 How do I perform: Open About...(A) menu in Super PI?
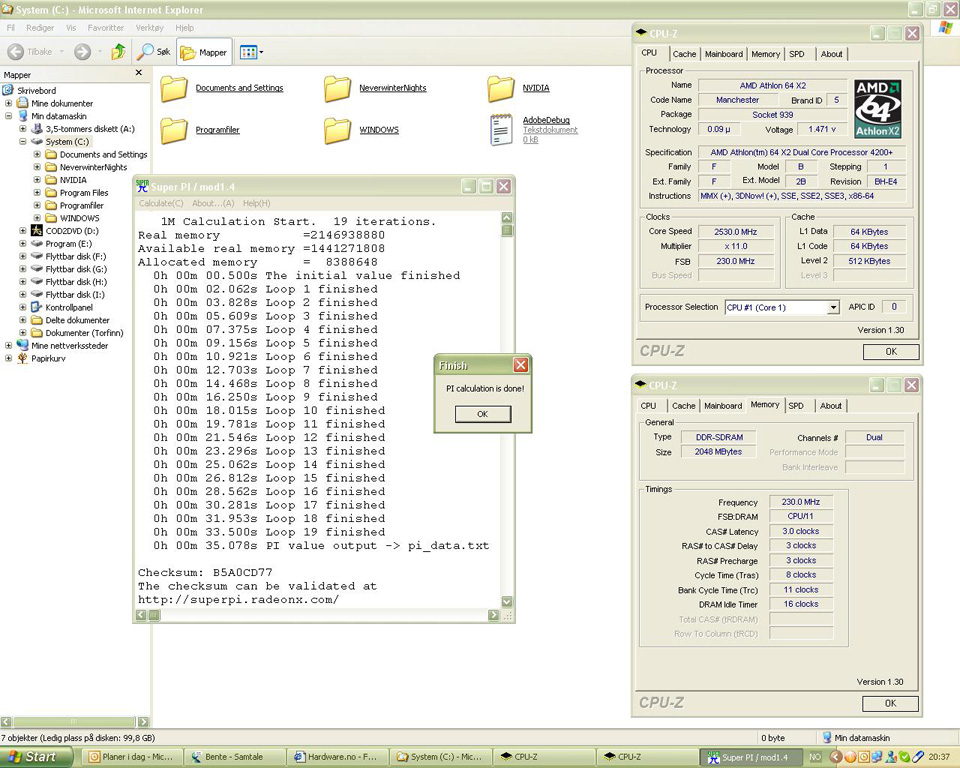pos(213,203)
